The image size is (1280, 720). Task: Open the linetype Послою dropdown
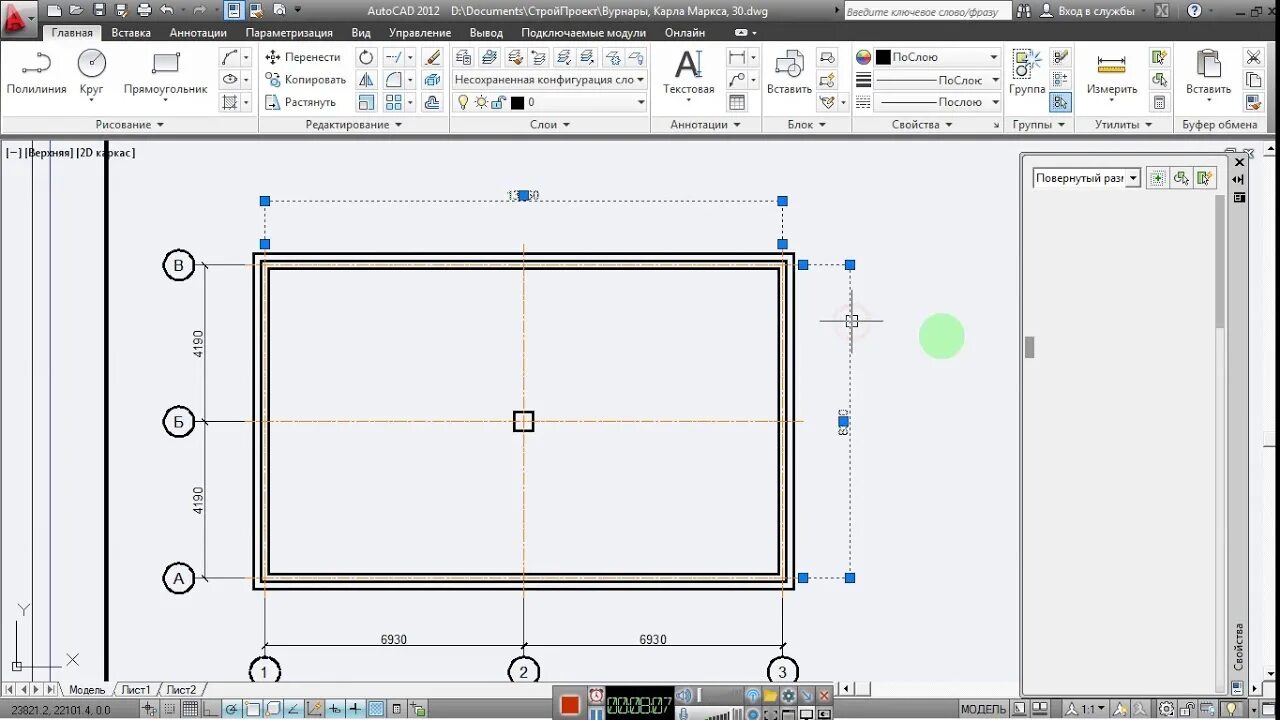(937, 102)
